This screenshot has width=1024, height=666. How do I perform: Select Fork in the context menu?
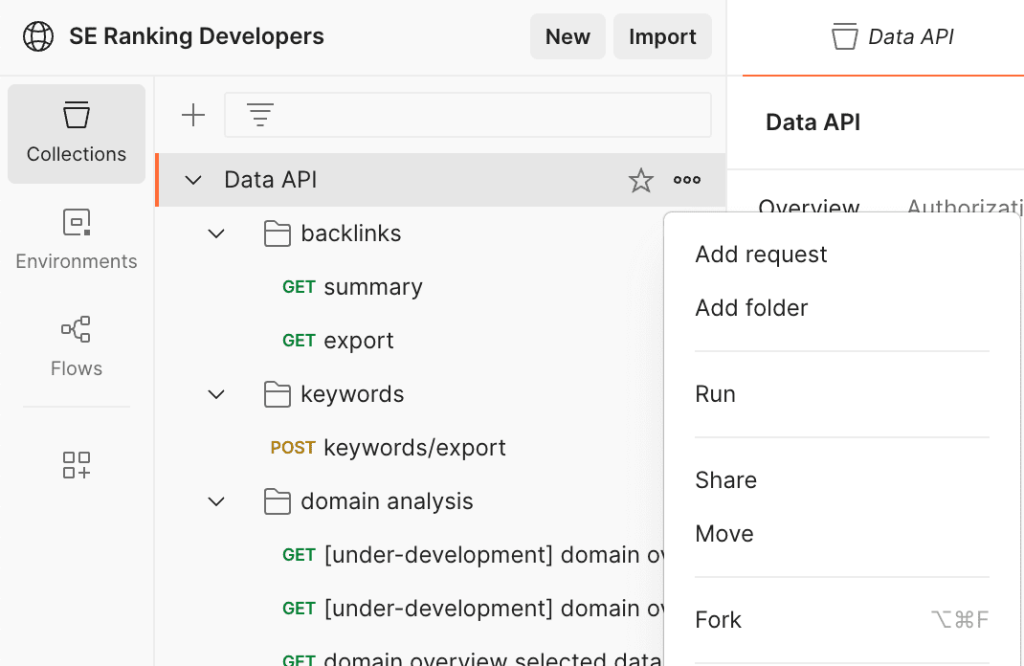pos(842,620)
